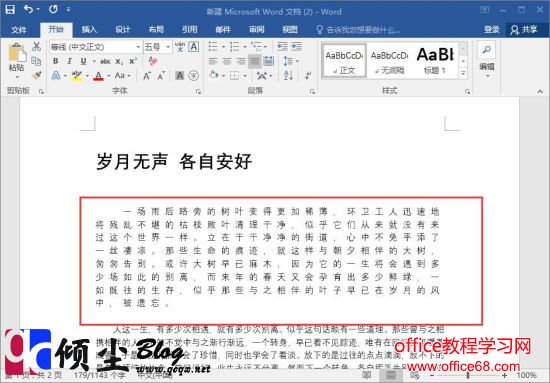Open Asian layout (character scaling) icon
The image size is (550, 383).
pyautogui.click(x=262, y=75)
